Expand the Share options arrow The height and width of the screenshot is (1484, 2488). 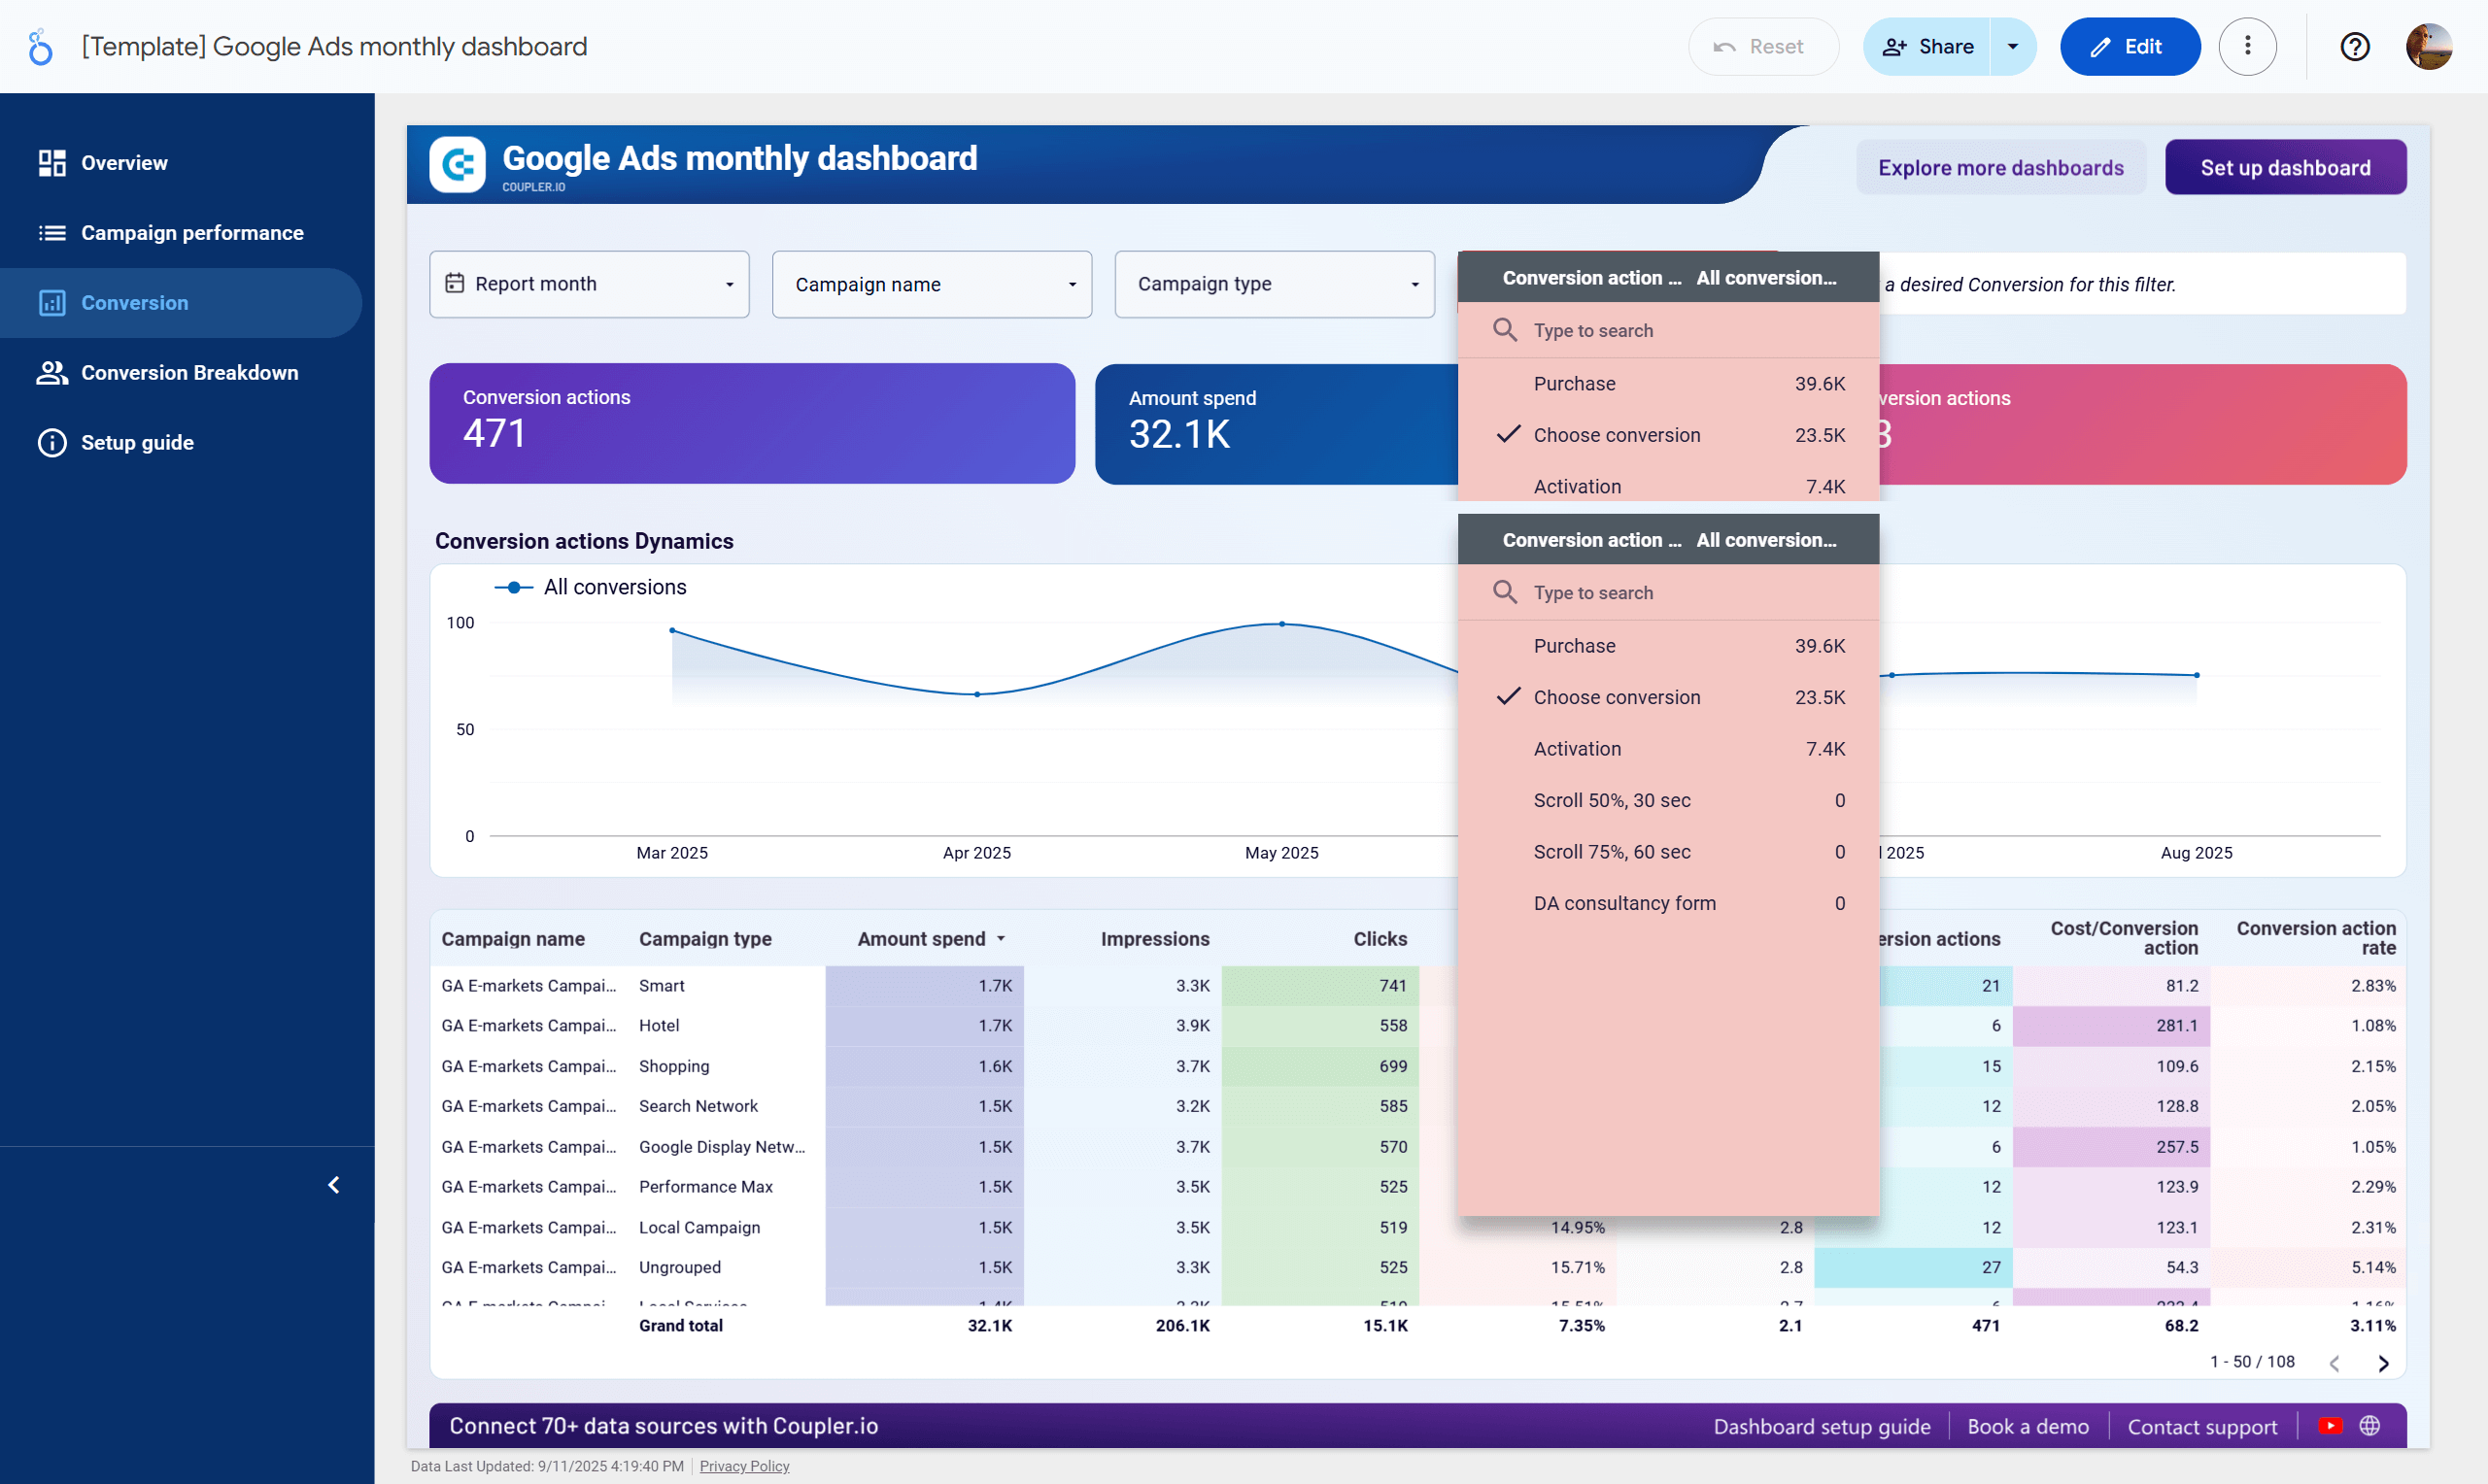(2013, 47)
